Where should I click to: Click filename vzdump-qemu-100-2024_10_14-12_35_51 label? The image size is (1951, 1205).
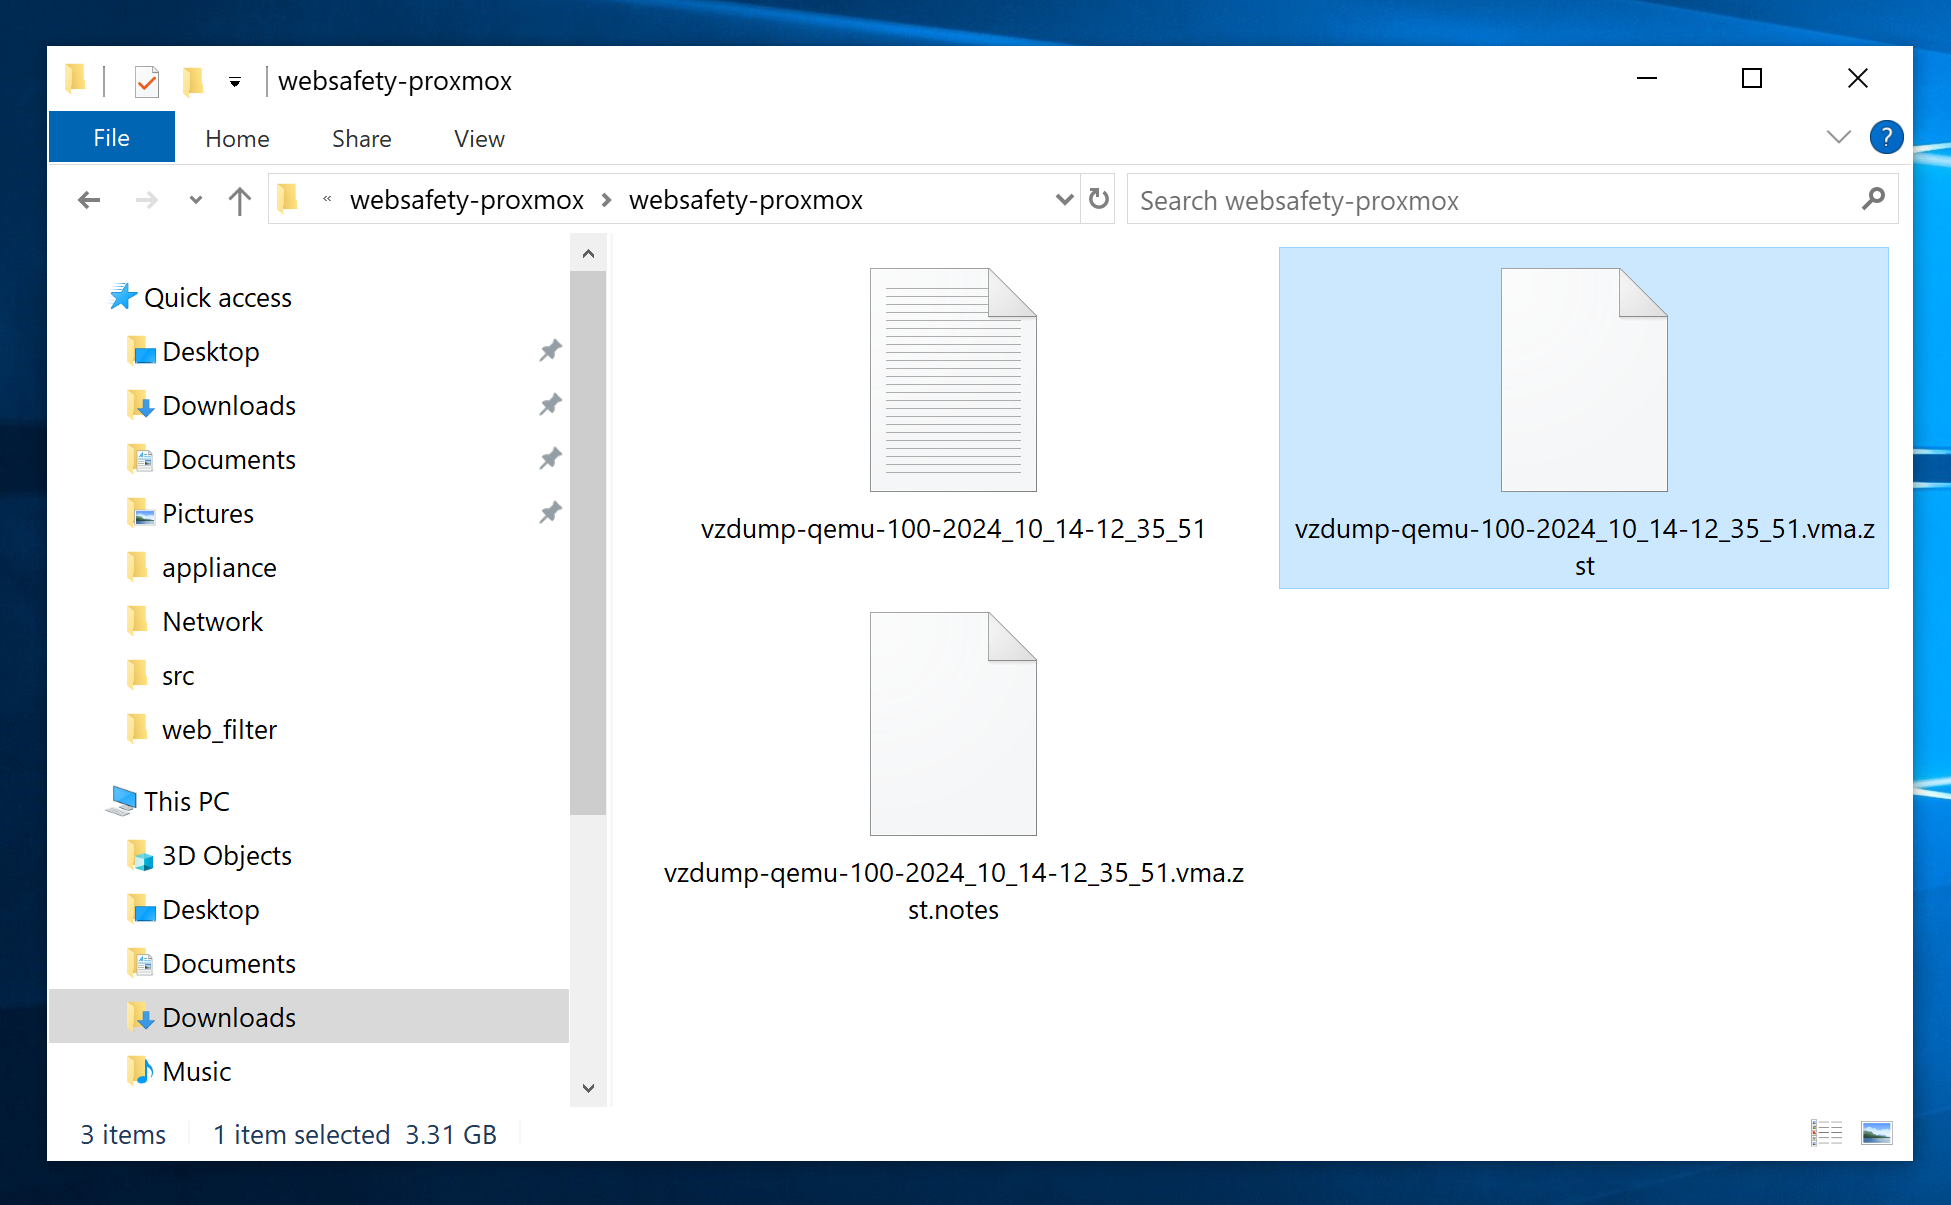[952, 529]
